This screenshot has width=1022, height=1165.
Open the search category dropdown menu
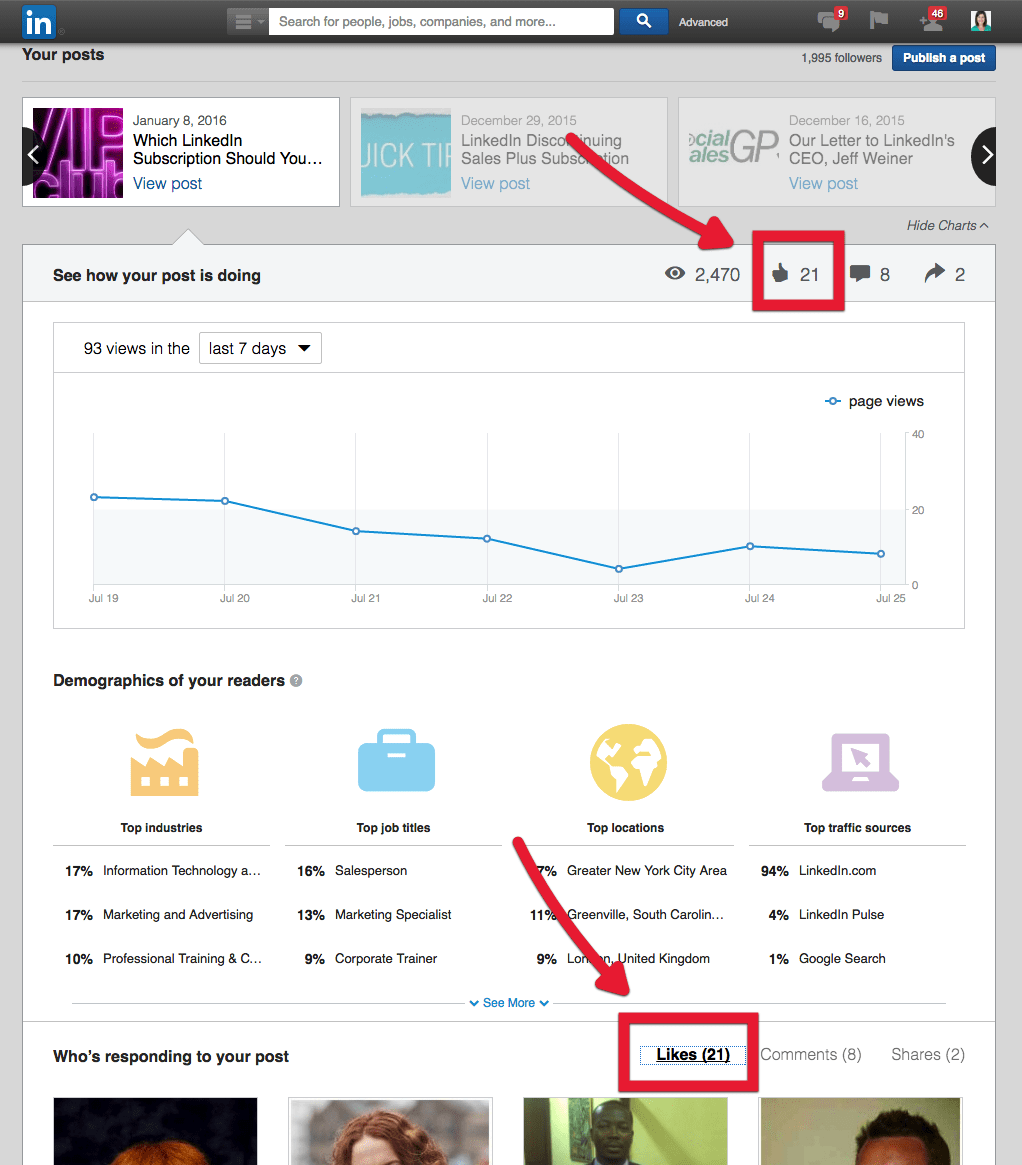(x=247, y=21)
